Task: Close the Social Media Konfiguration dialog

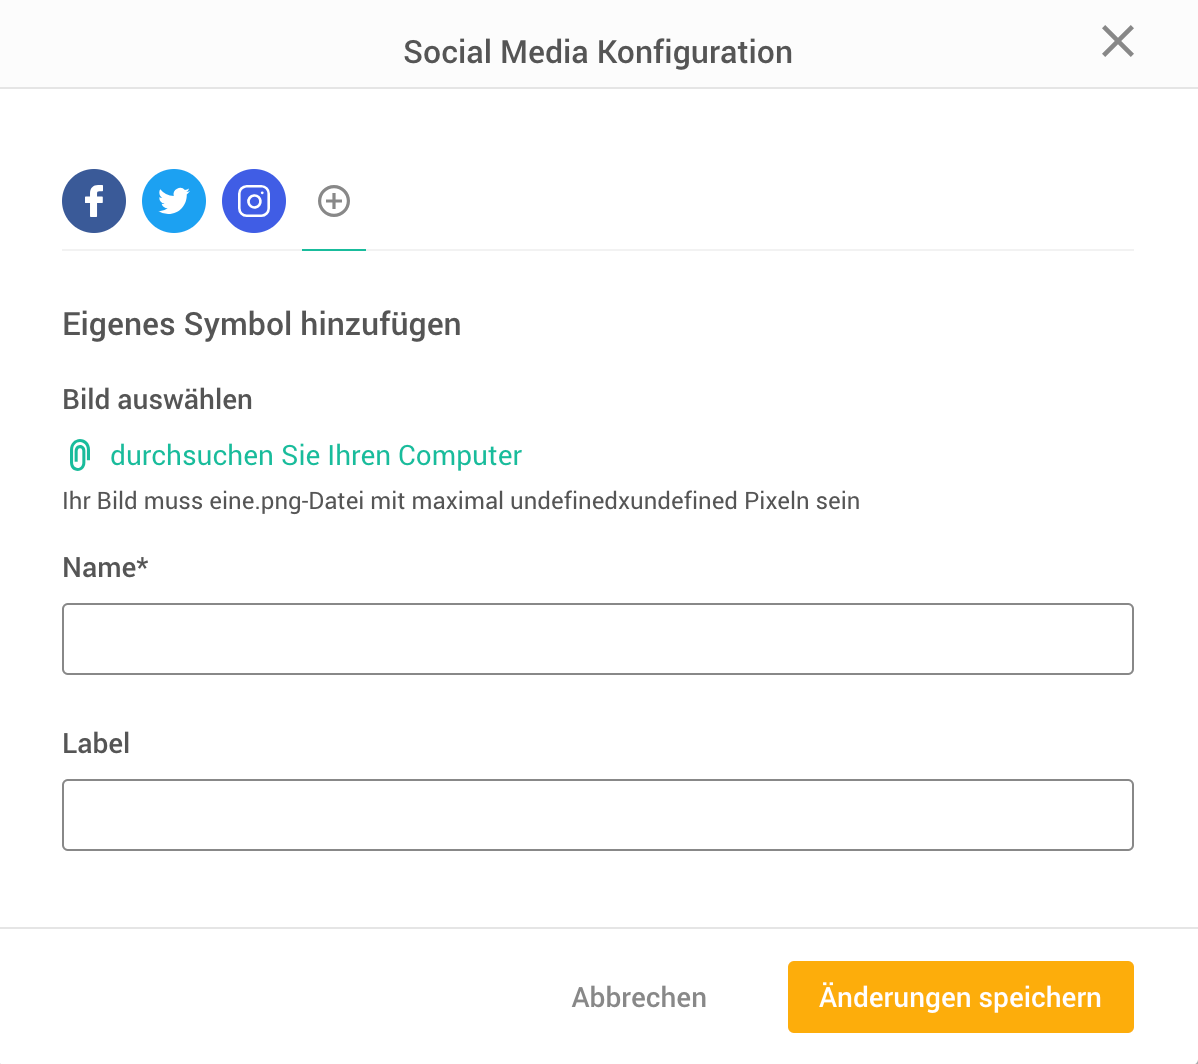Action: [1117, 42]
